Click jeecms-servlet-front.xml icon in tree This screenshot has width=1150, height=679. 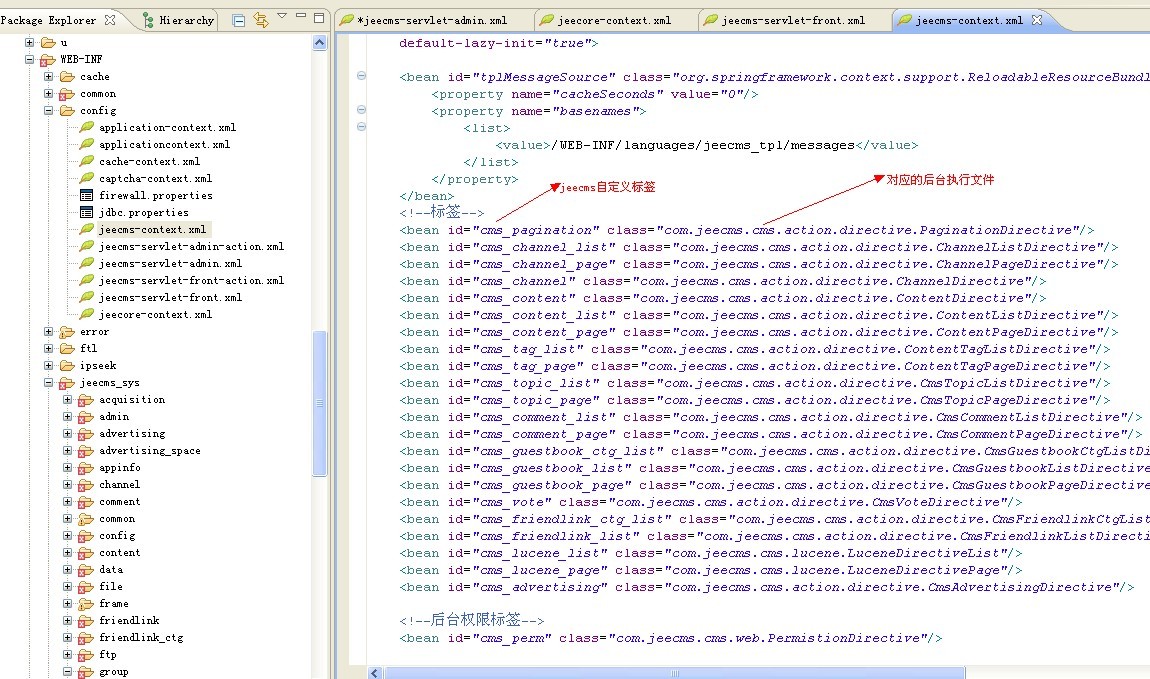click(x=87, y=296)
